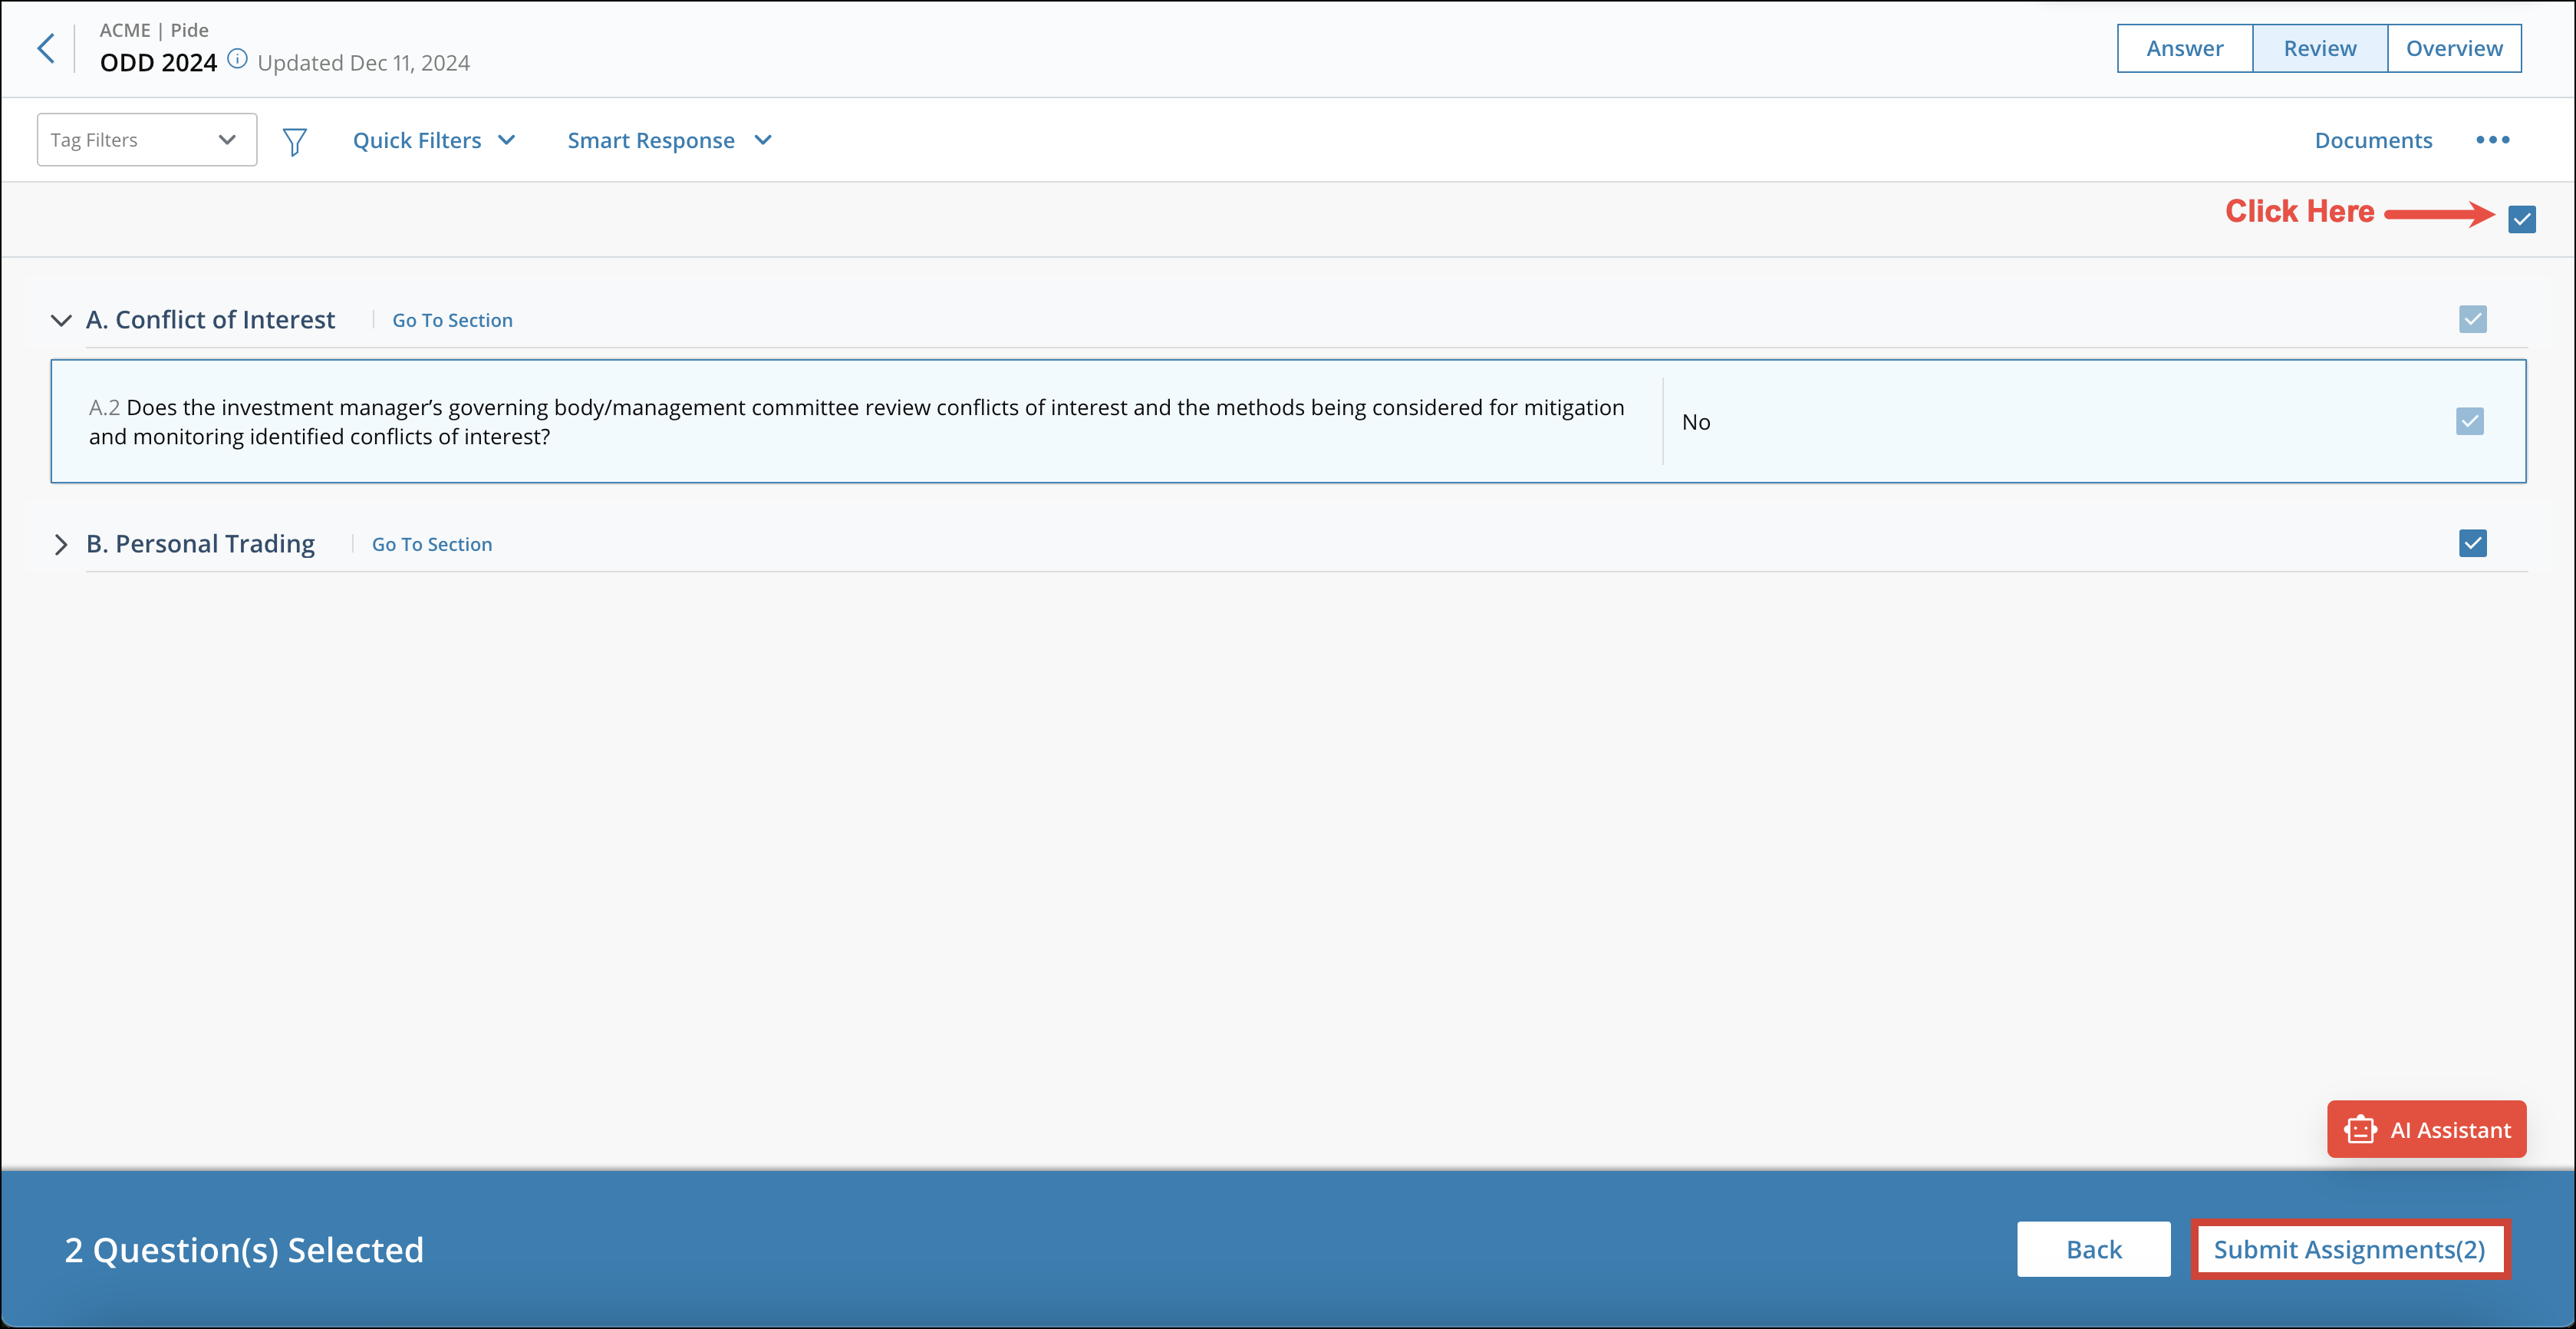Viewport: 2576px width, 1329px height.
Task: Click the Back button
Action: [x=2093, y=1249]
